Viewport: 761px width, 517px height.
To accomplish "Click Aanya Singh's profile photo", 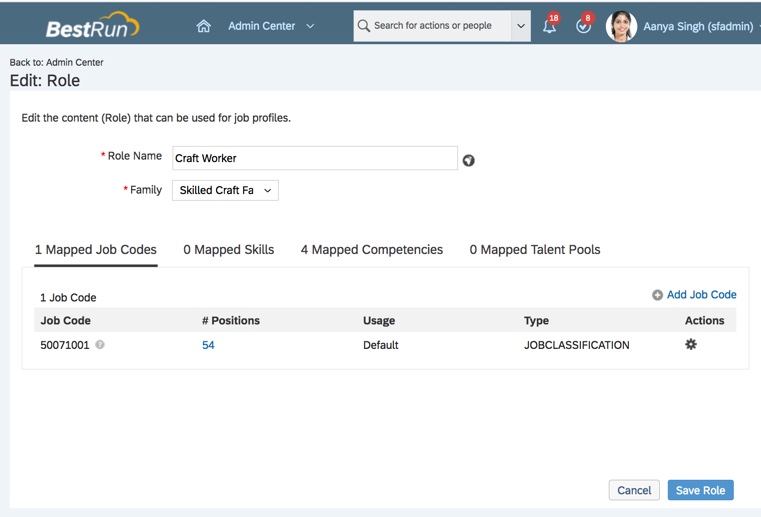I will [x=621, y=26].
